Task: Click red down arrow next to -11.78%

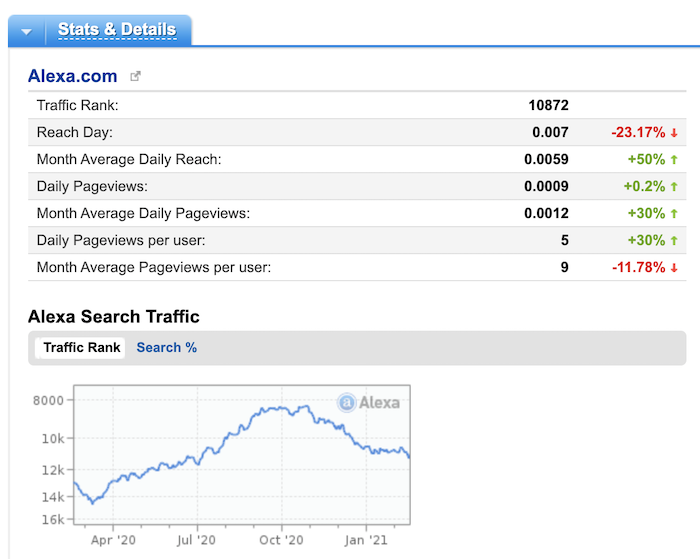Action: click(674, 267)
